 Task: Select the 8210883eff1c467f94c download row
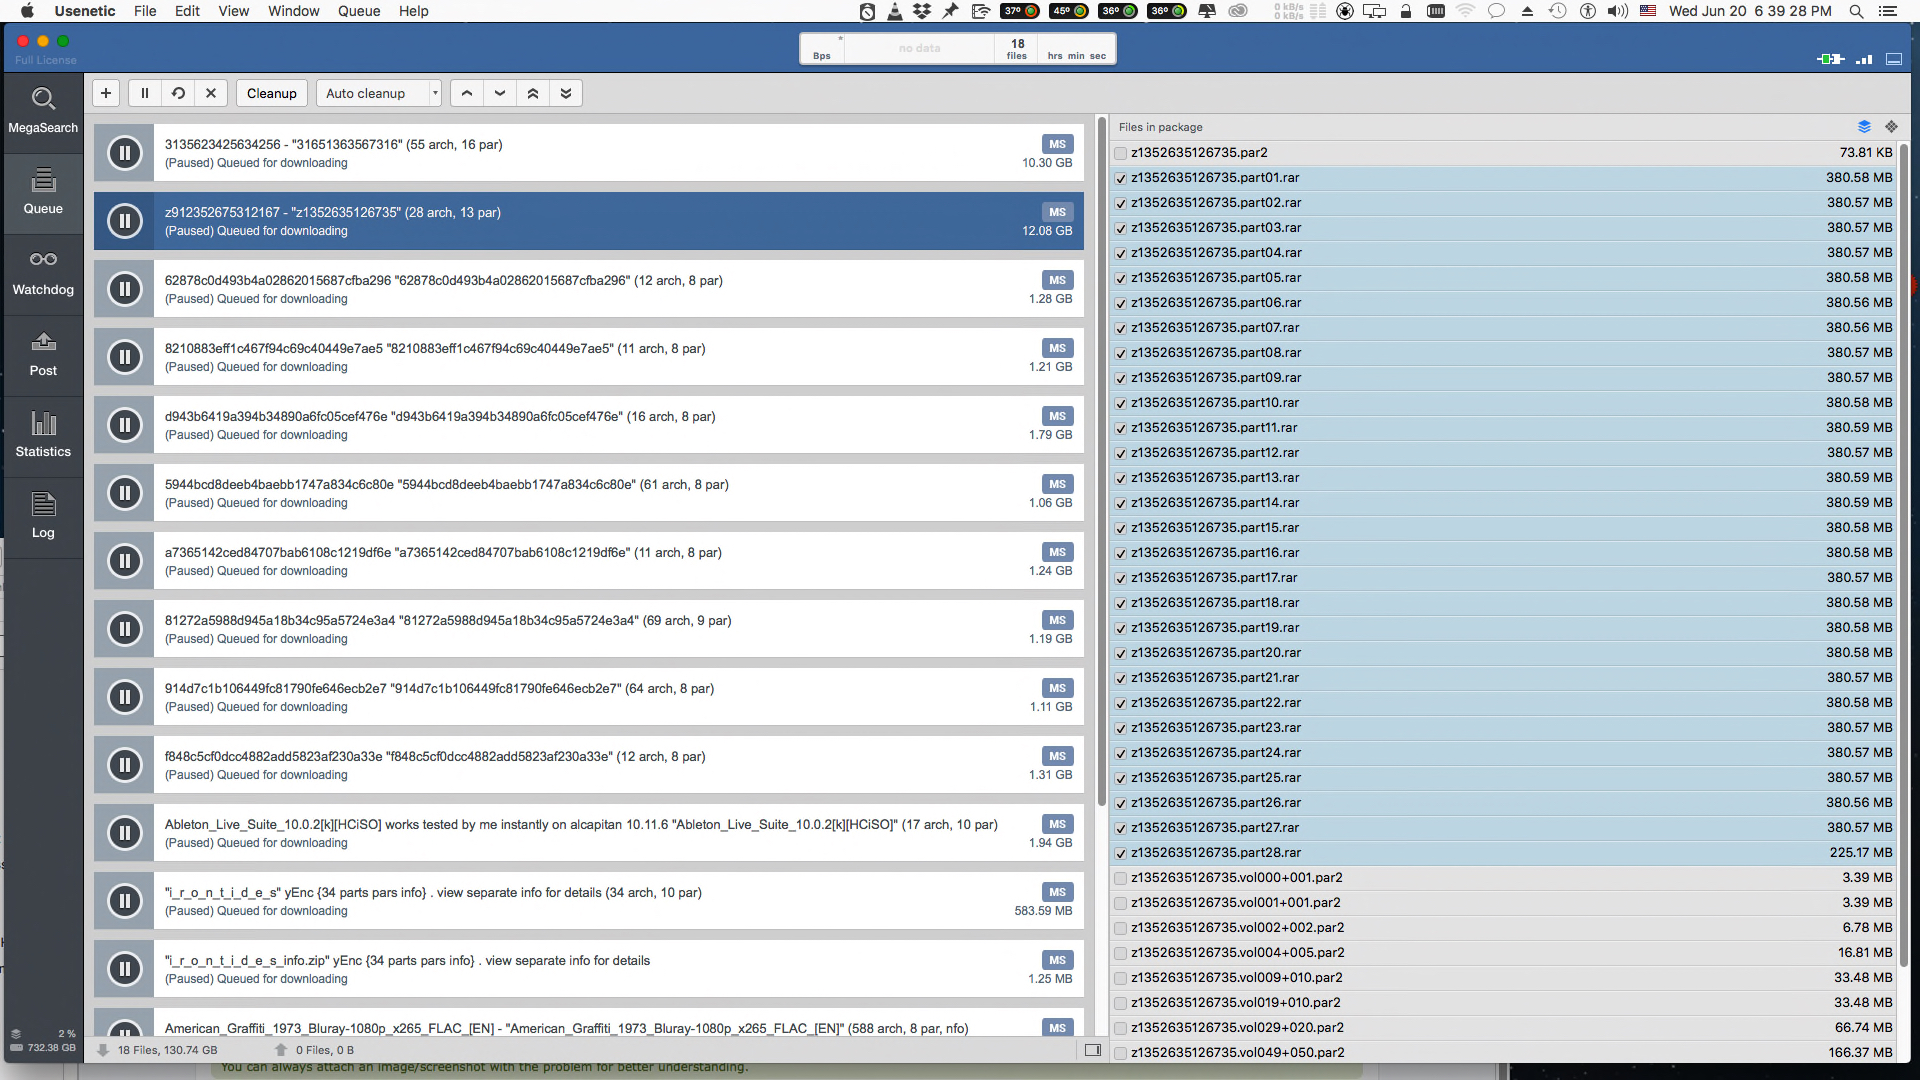pyautogui.click(x=588, y=357)
